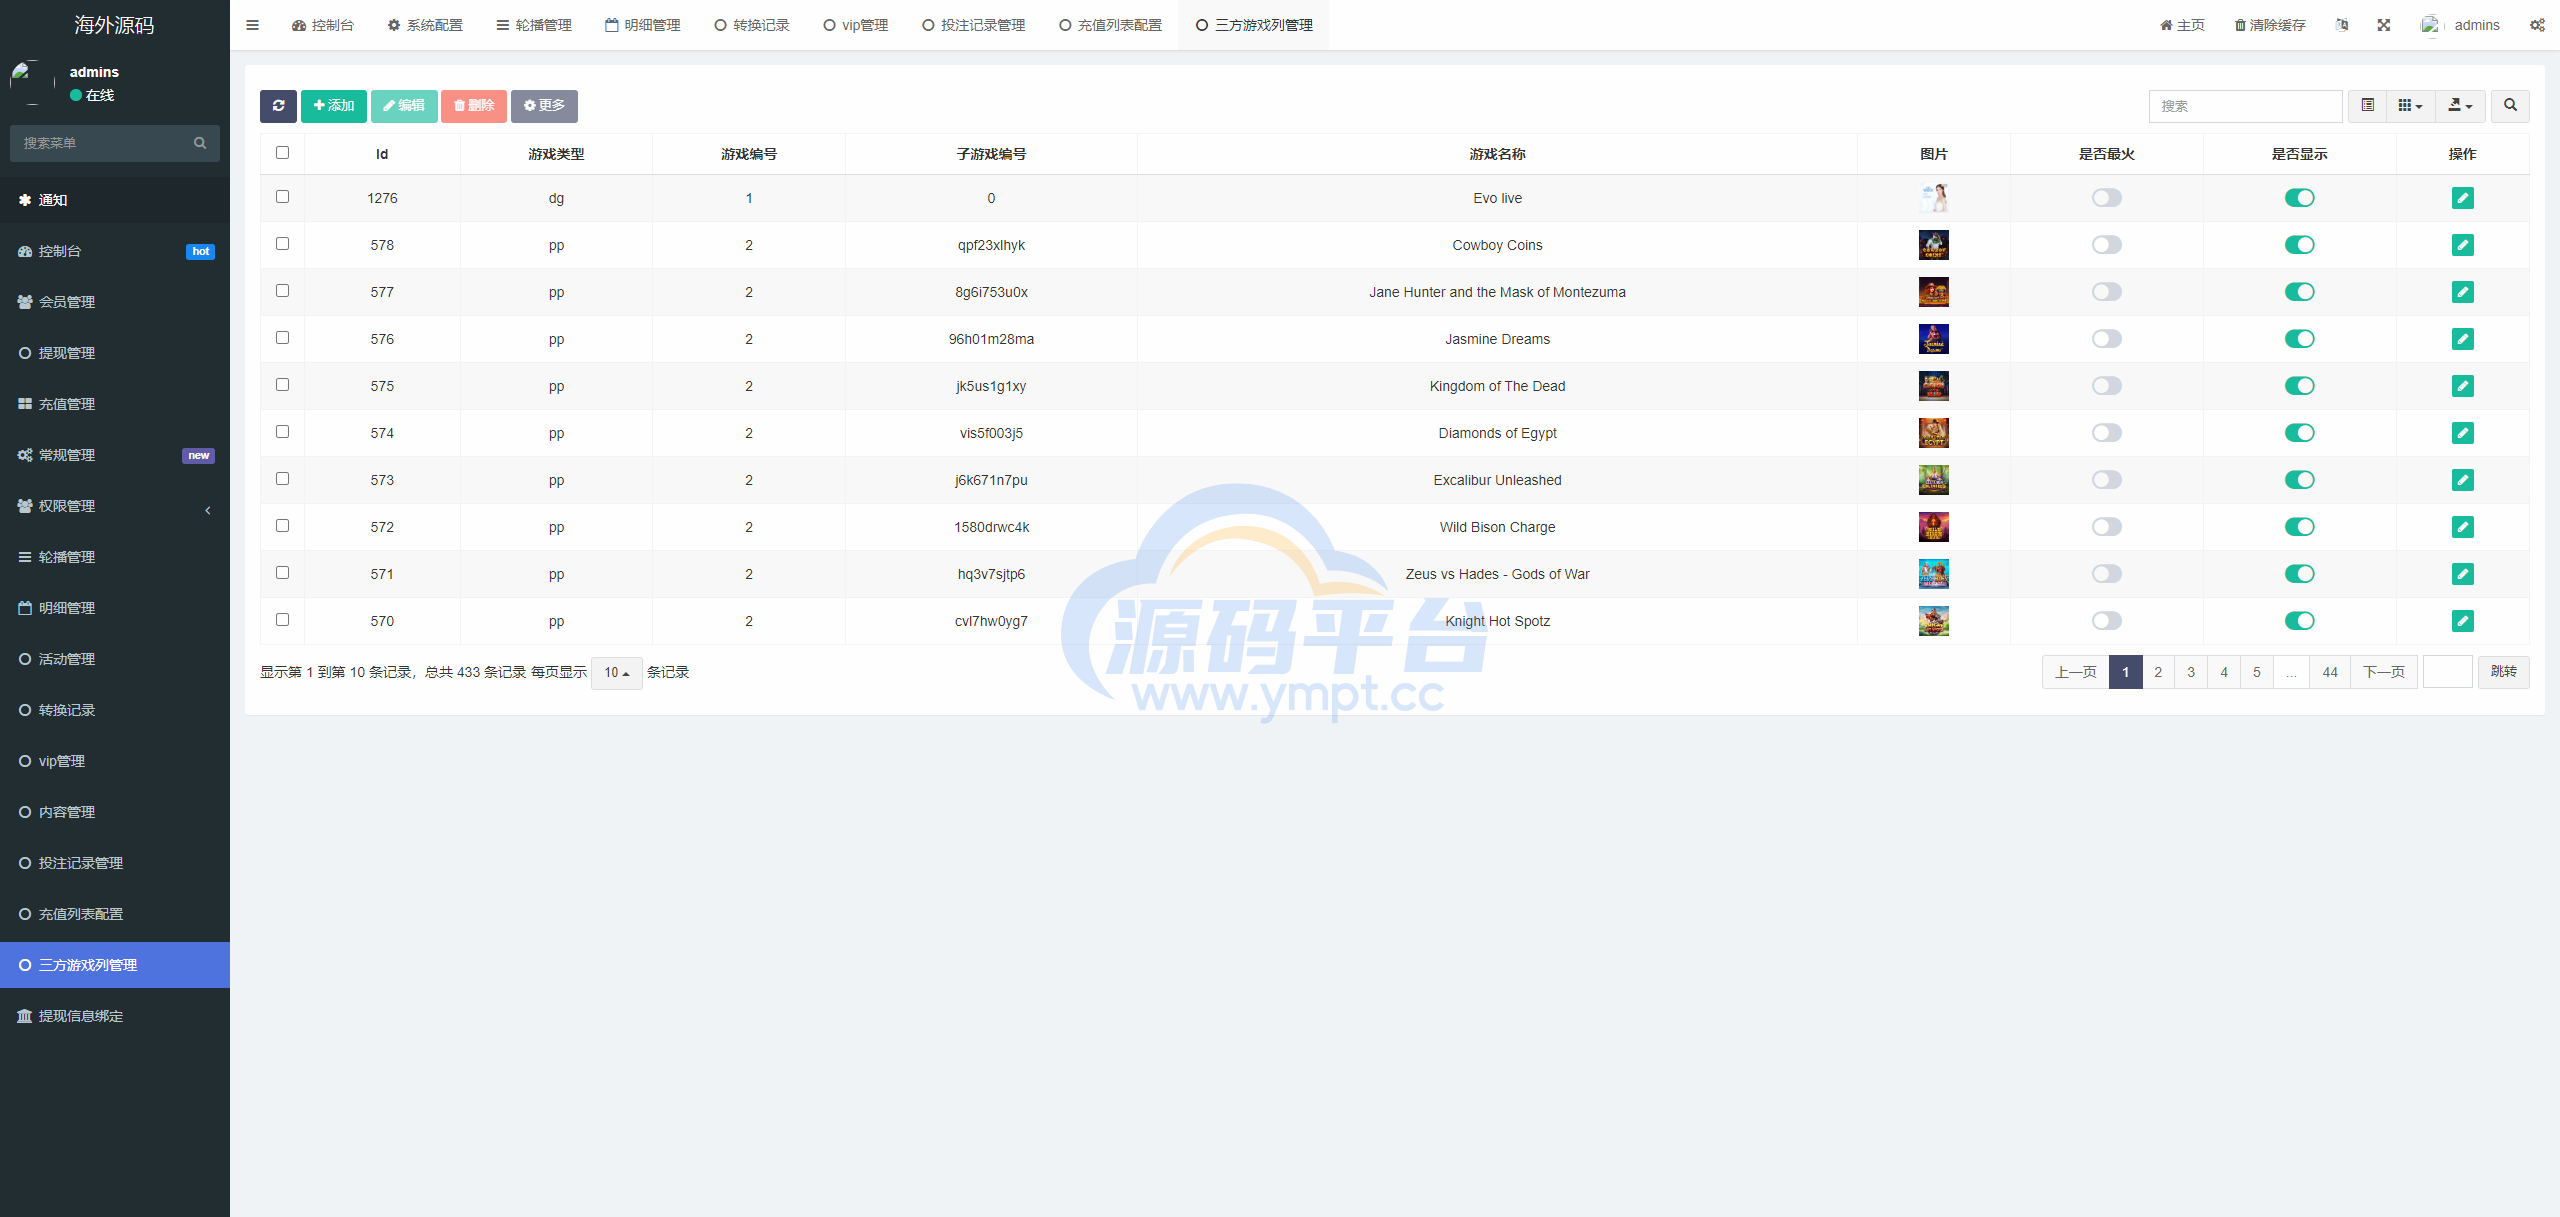
Task: Click the sidebar menu search magnifier icon
Action: tap(200, 143)
